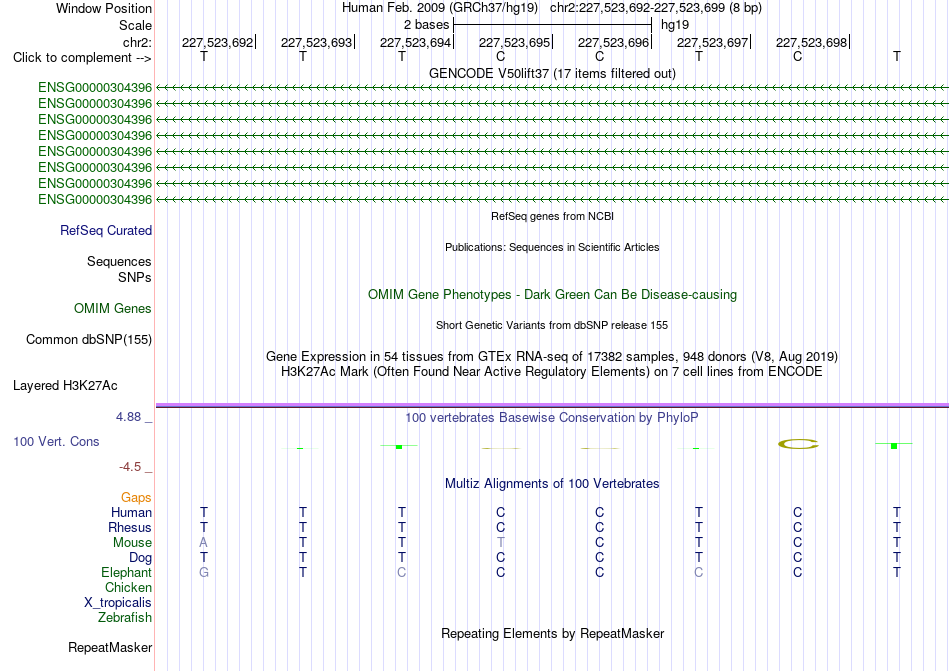
Task: Open 'Publications: Sequences in Scientific Articles' title
Action: (x=552, y=247)
